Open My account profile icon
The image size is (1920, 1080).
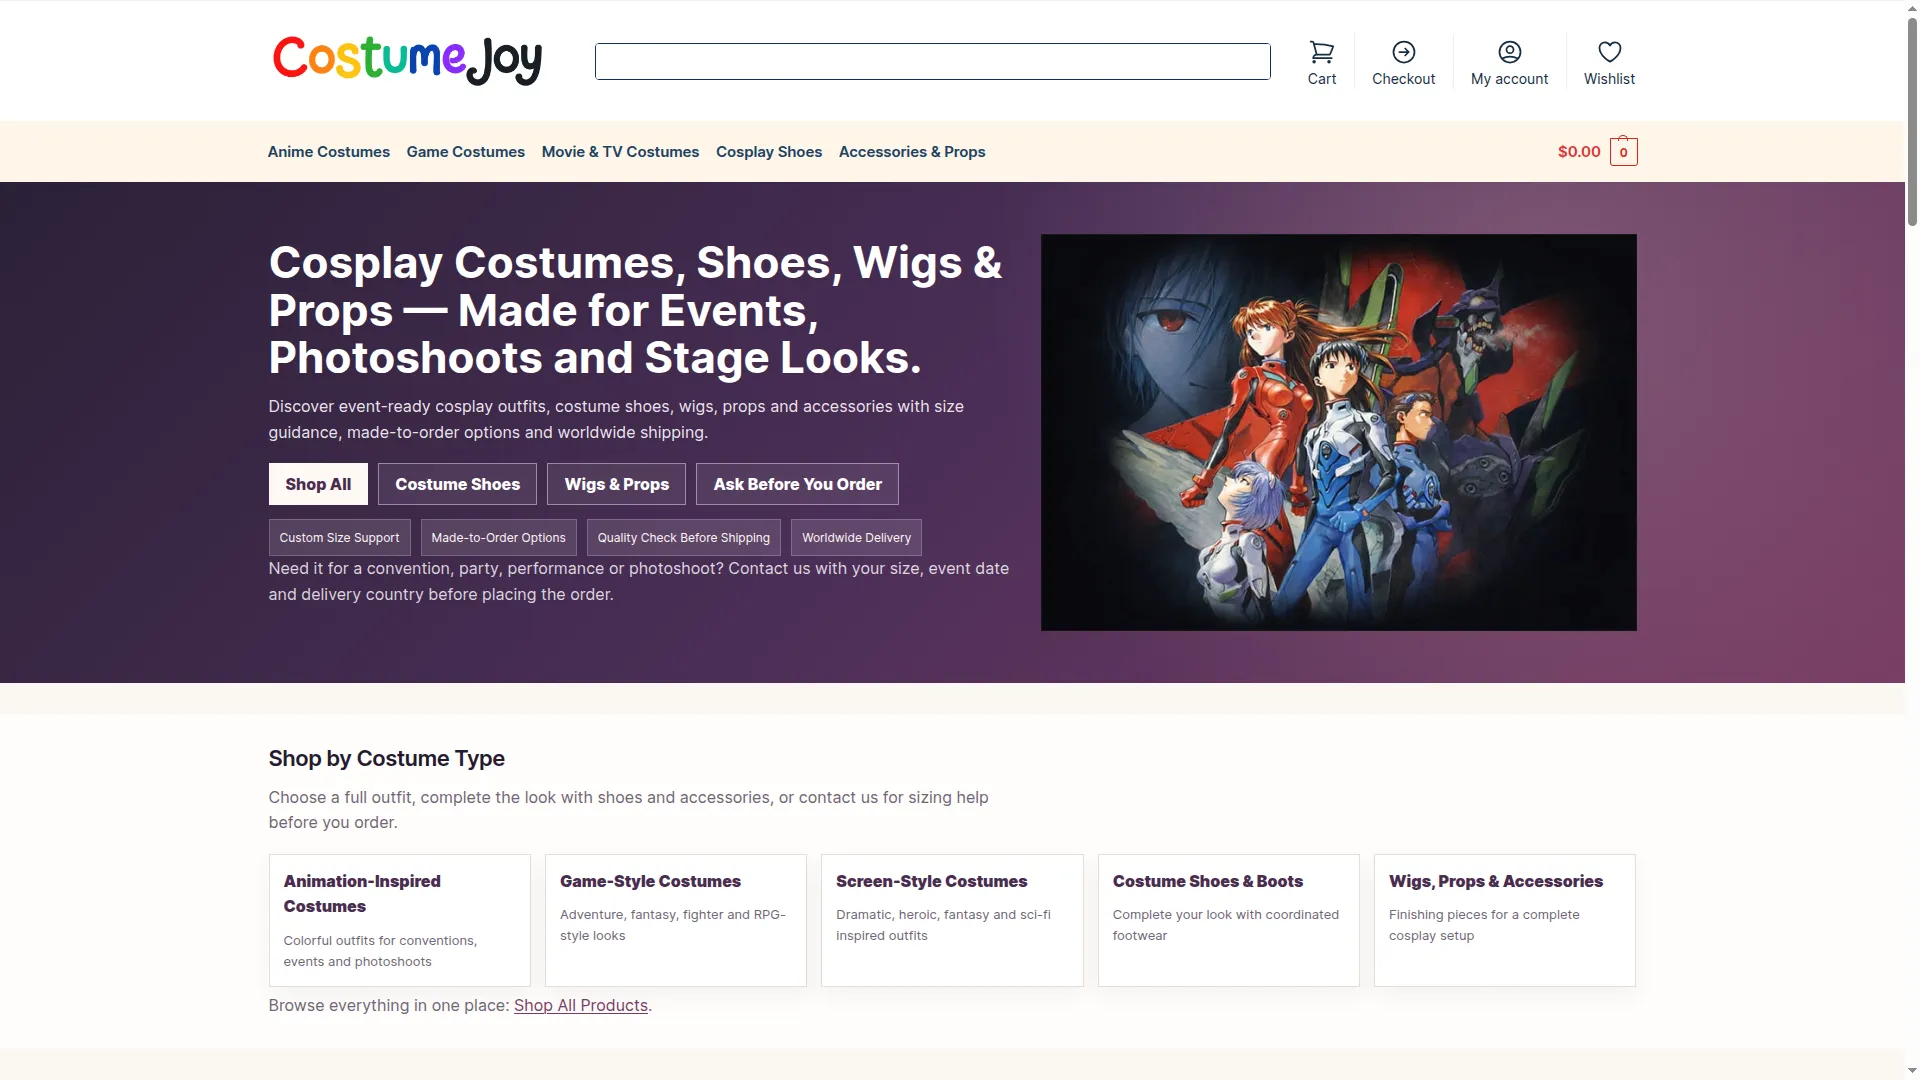coord(1509,52)
